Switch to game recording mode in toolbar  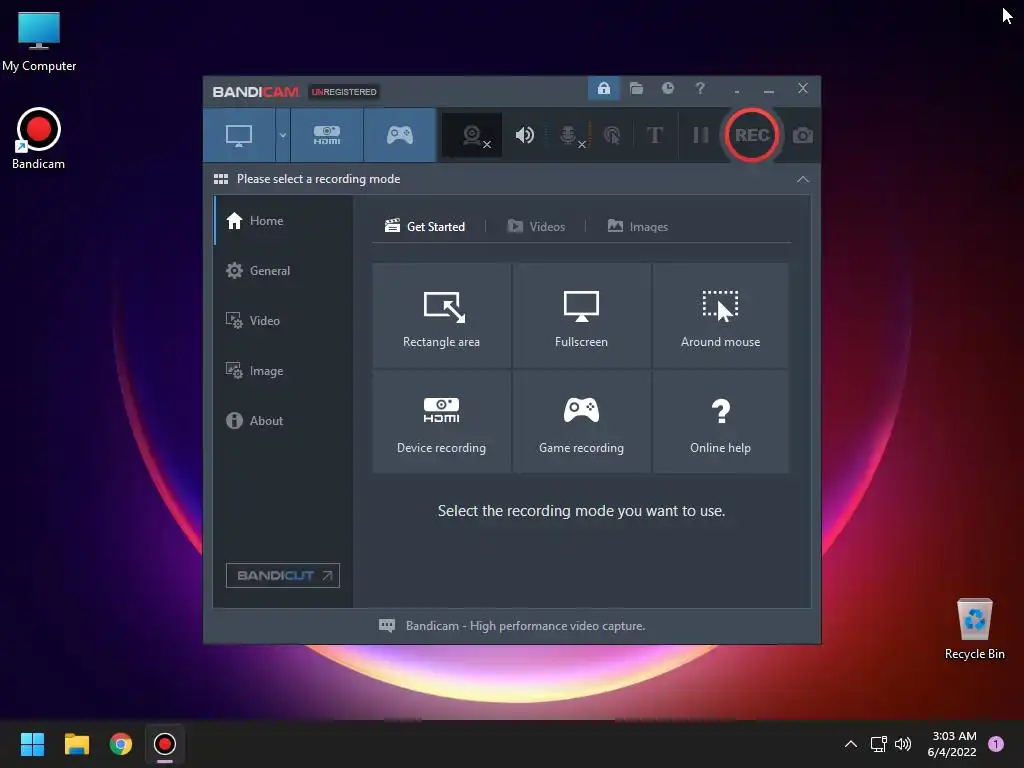(400, 135)
